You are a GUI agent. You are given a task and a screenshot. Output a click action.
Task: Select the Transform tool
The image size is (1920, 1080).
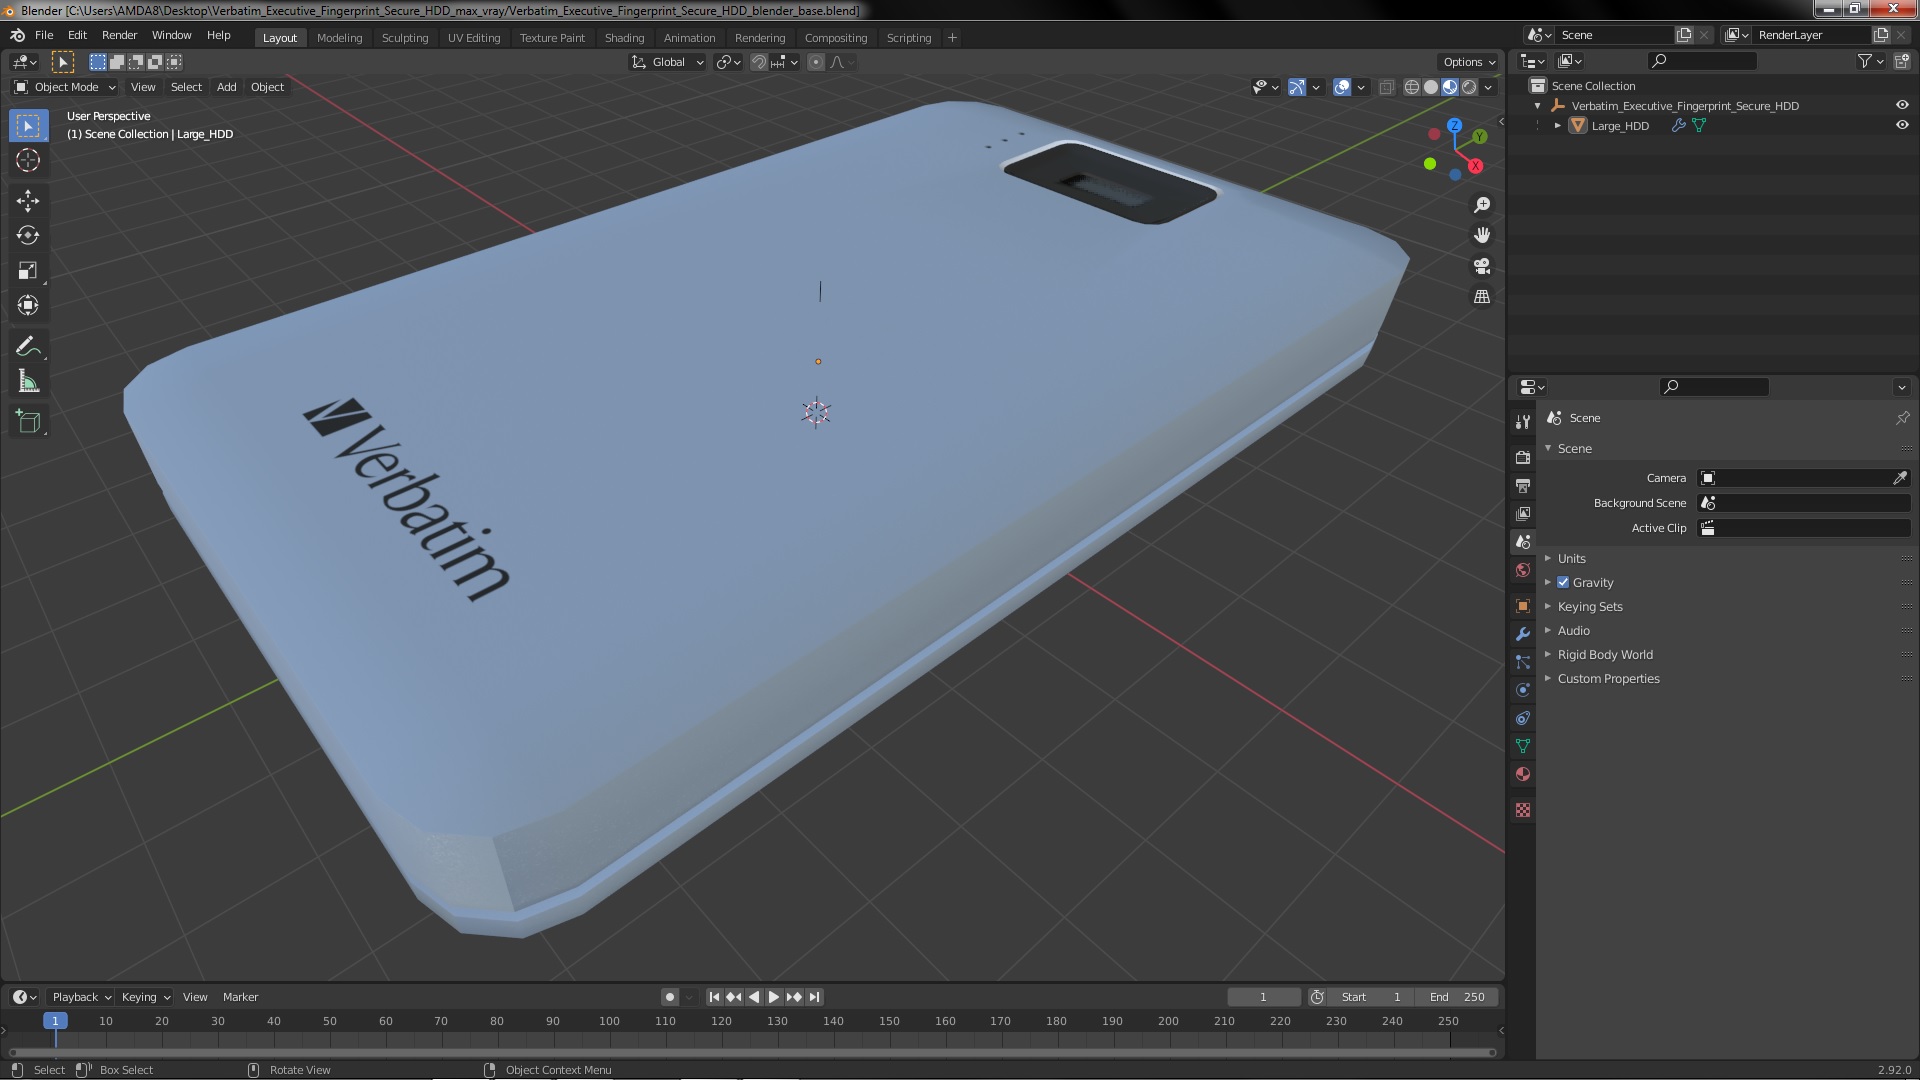coord(28,306)
